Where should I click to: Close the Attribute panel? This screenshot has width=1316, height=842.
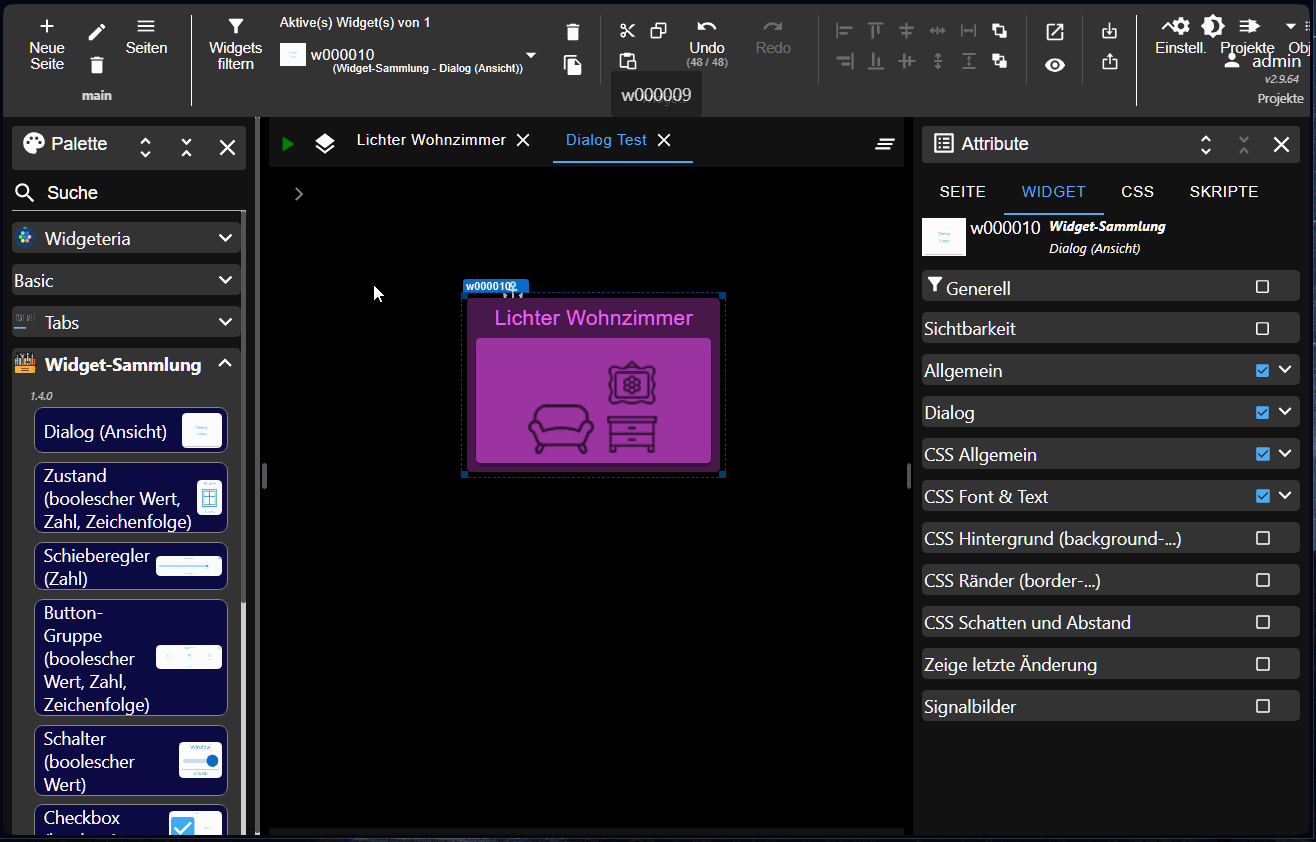coord(1281,145)
